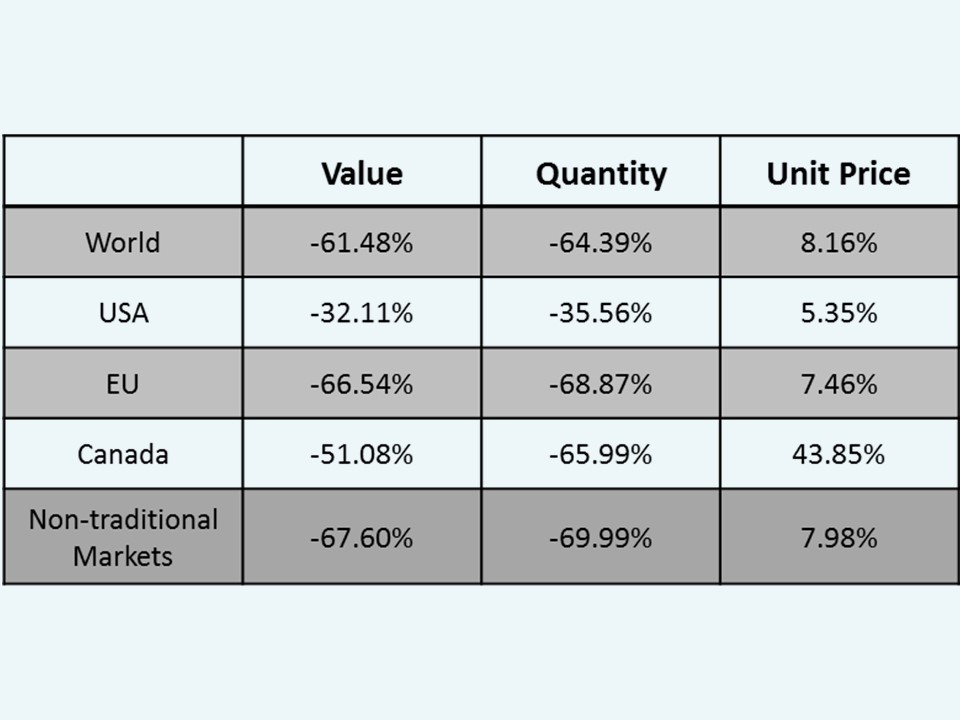
Task: Click Non-traditional Markets quantity -69.99%
Action: [600, 537]
